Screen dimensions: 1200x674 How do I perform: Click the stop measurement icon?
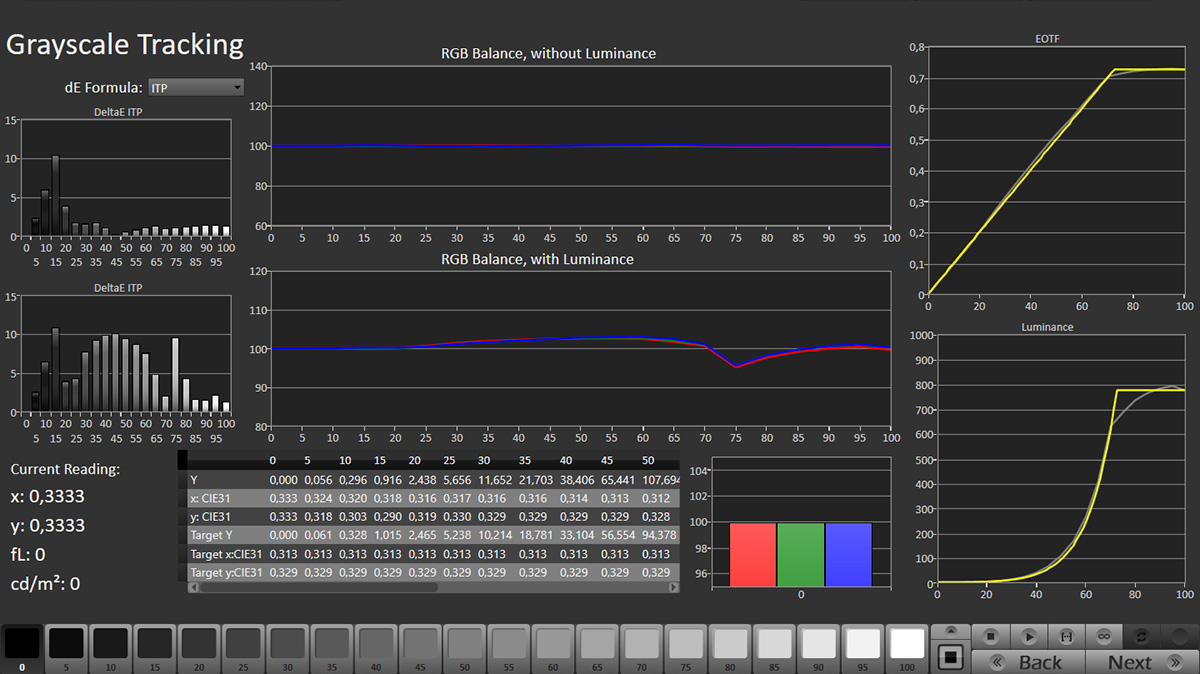coord(989,636)
